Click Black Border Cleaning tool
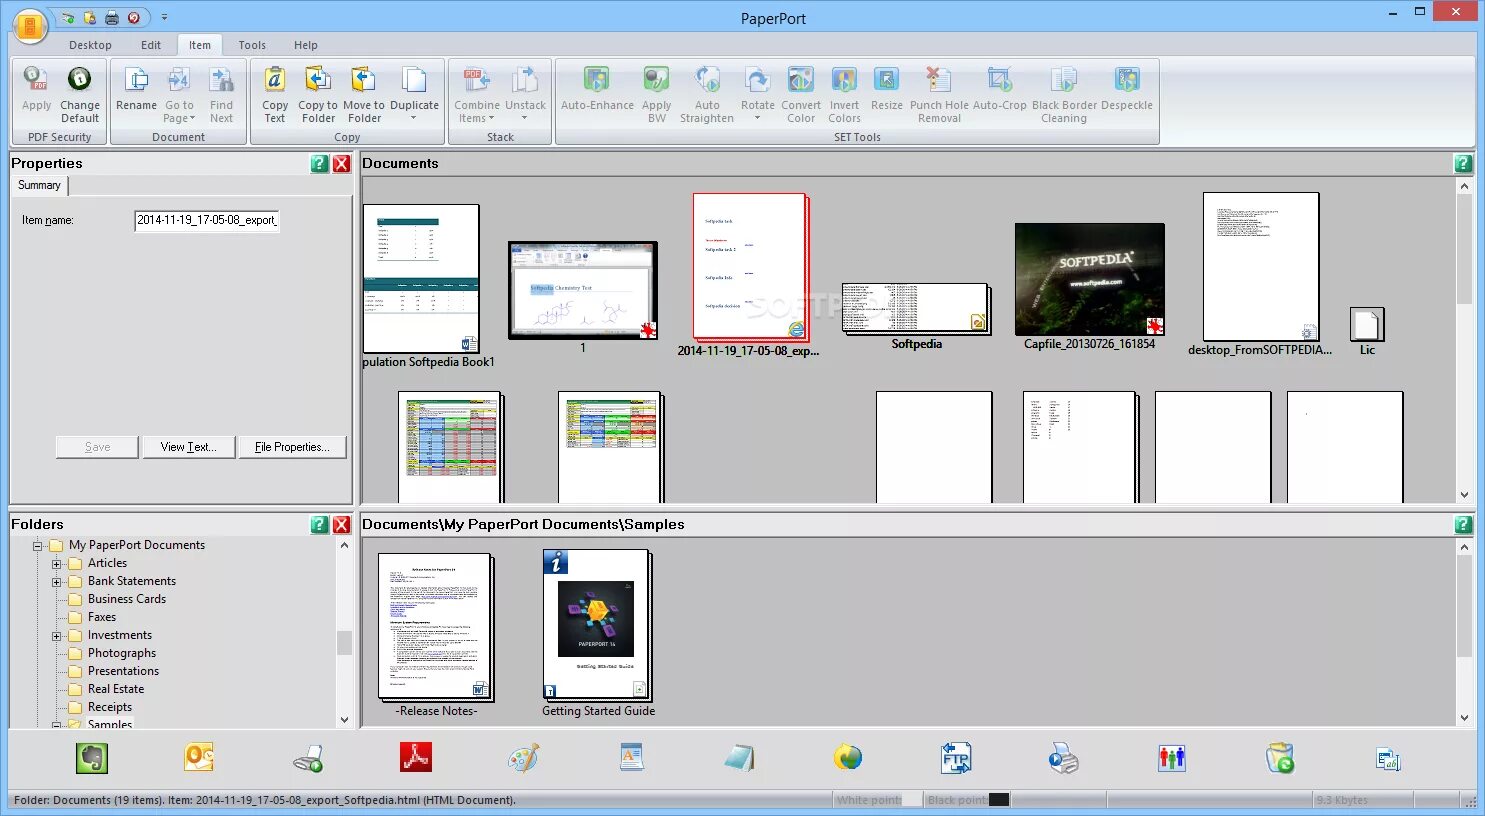This screenshot has height=816, width=1485. [x=1064, y=95]
